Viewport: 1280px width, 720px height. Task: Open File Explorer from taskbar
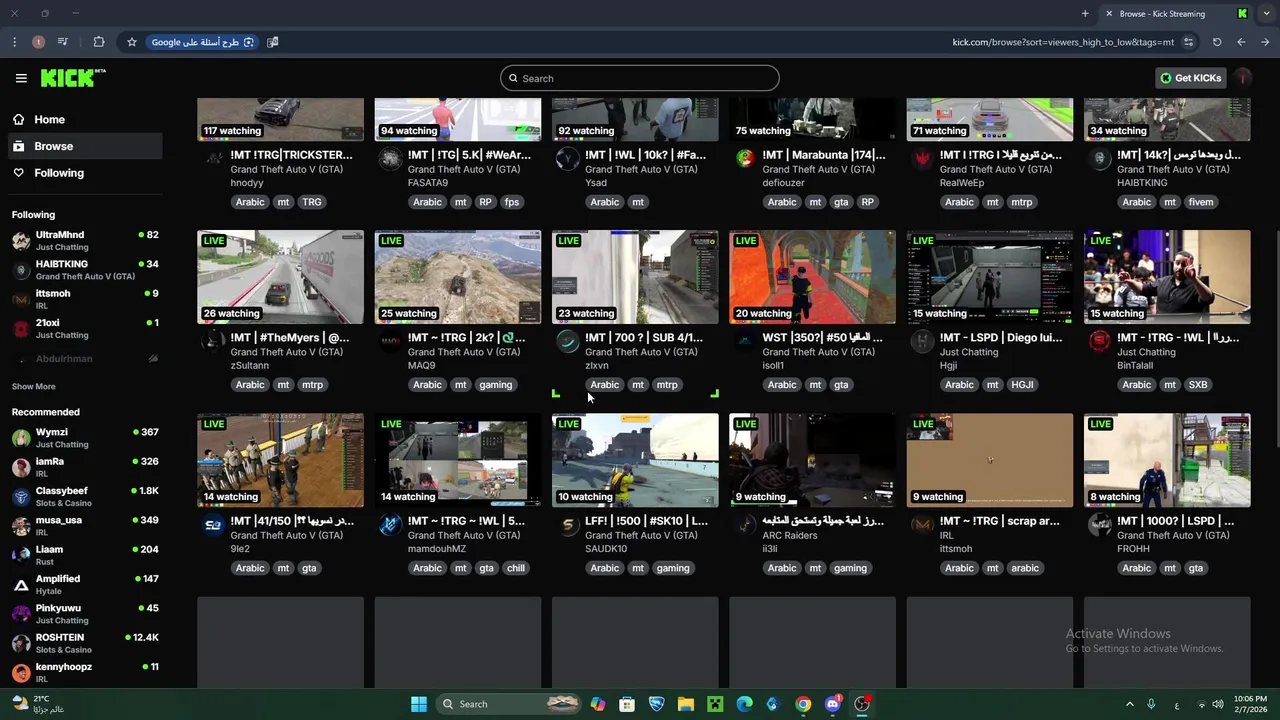point(686,704)
